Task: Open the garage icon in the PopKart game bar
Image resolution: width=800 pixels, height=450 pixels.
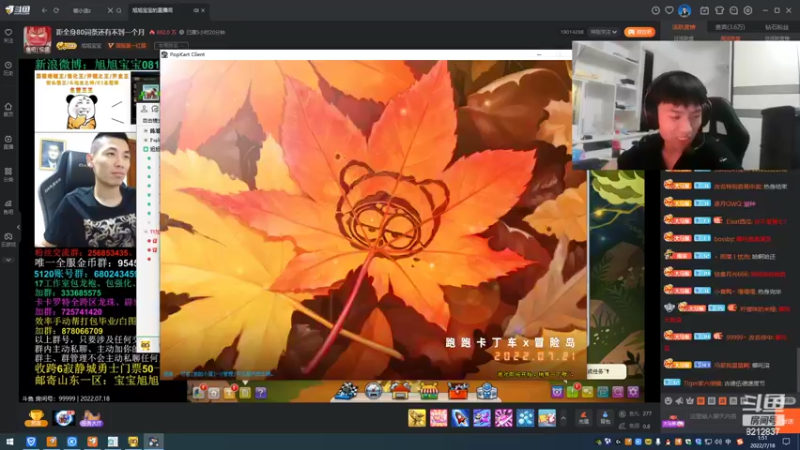Action: [401, 391]
